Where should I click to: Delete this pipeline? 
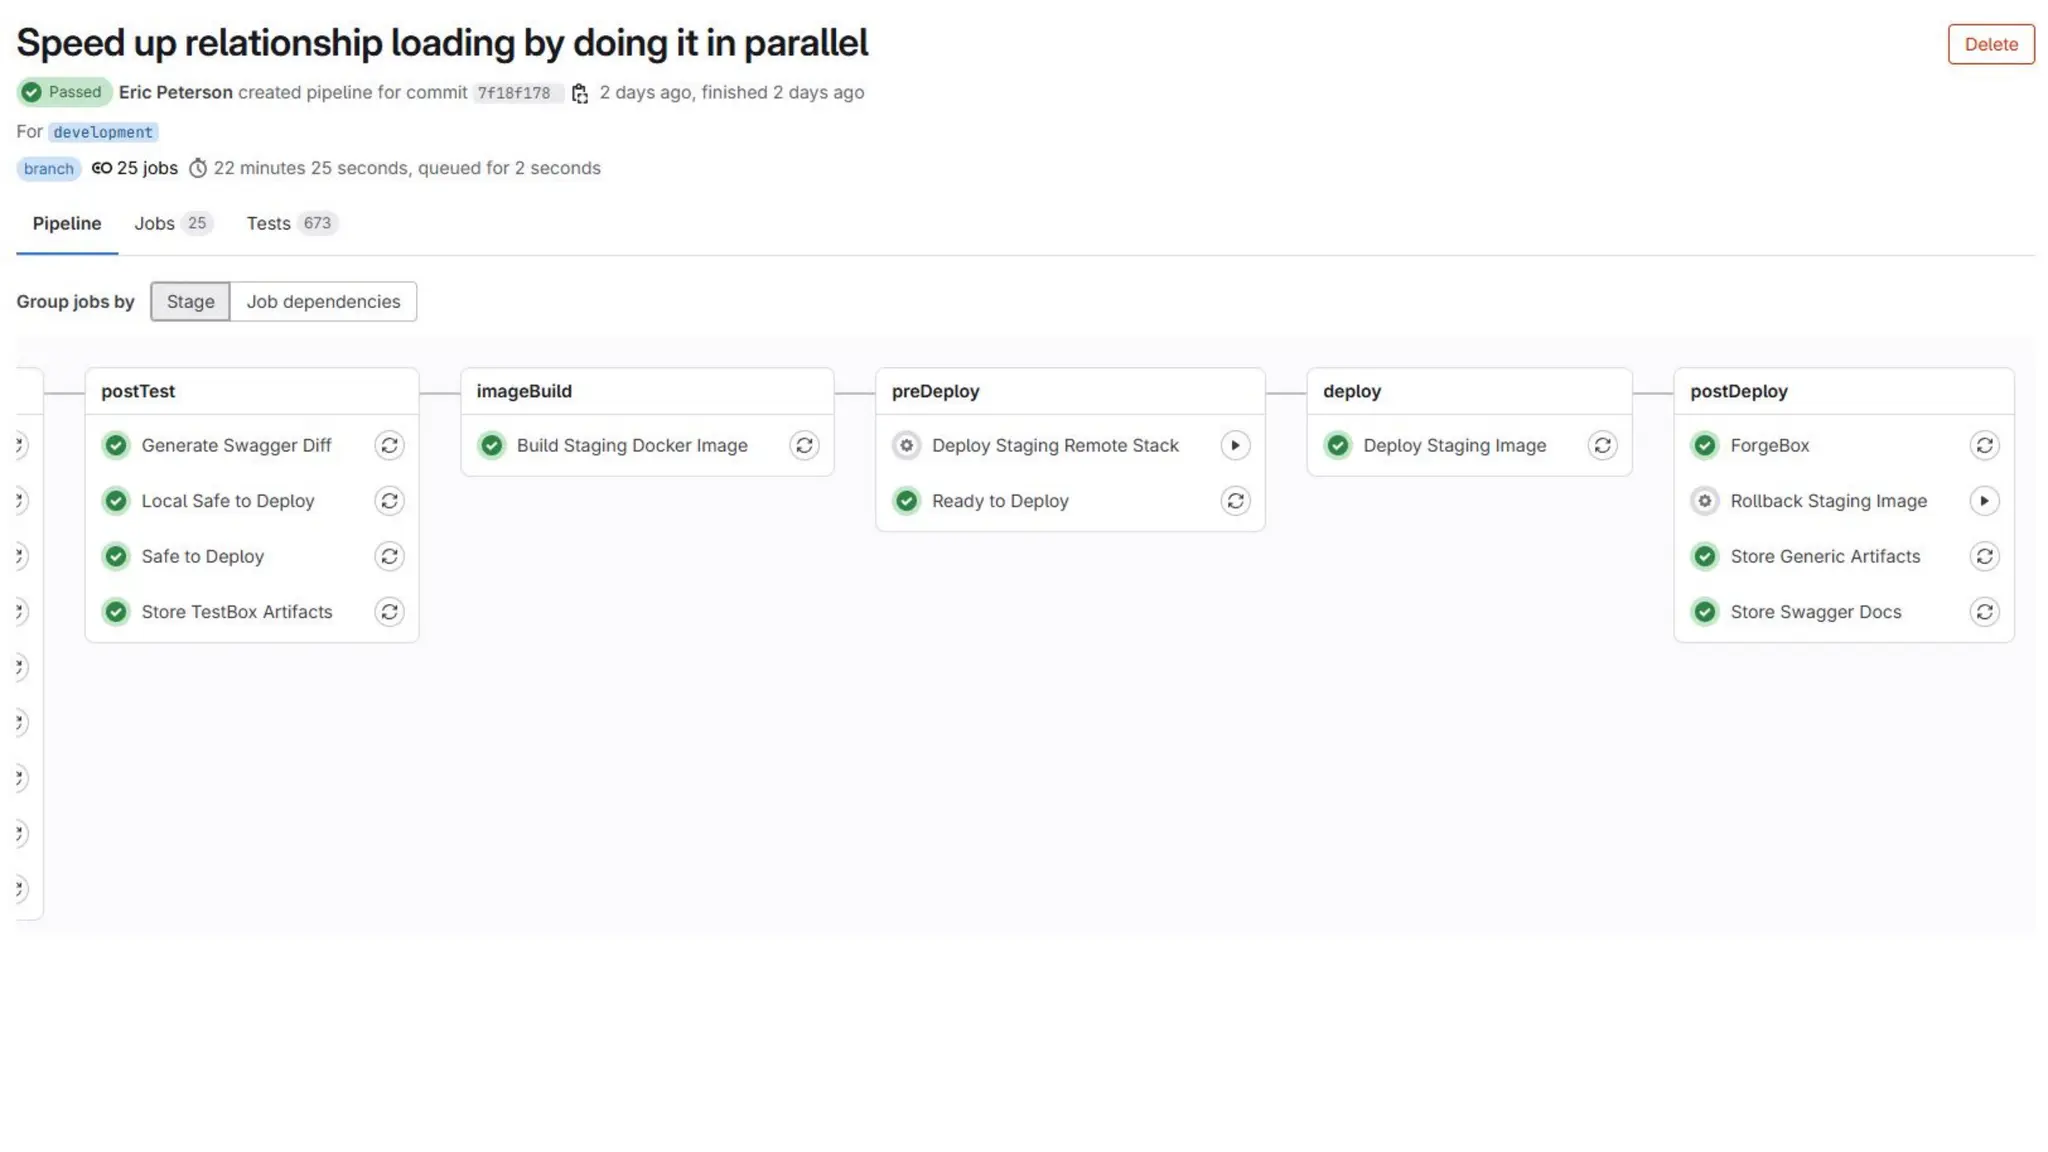[x=1990, y=44]
